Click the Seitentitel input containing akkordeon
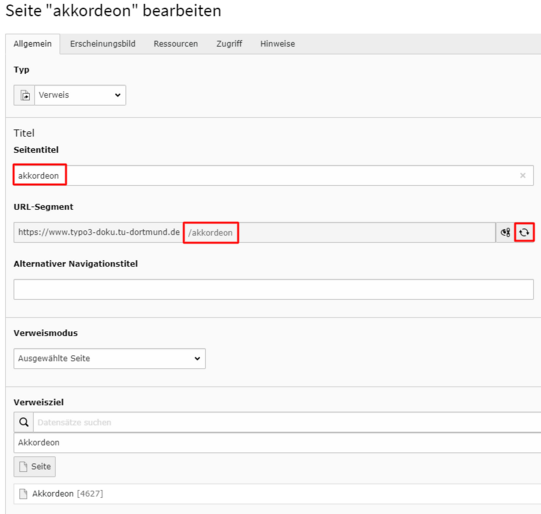This screenshot has width=541, height=514. point(274,176)
